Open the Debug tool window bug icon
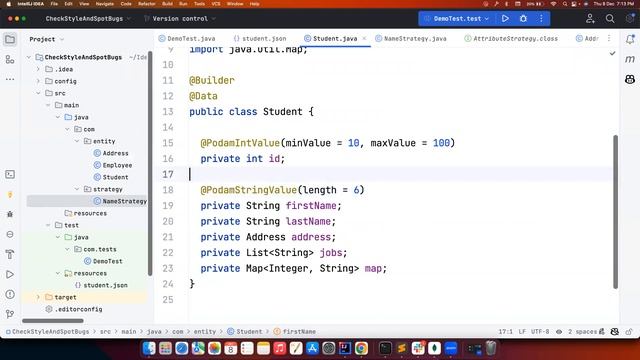 pyautogui.click(x=10, y=214)
